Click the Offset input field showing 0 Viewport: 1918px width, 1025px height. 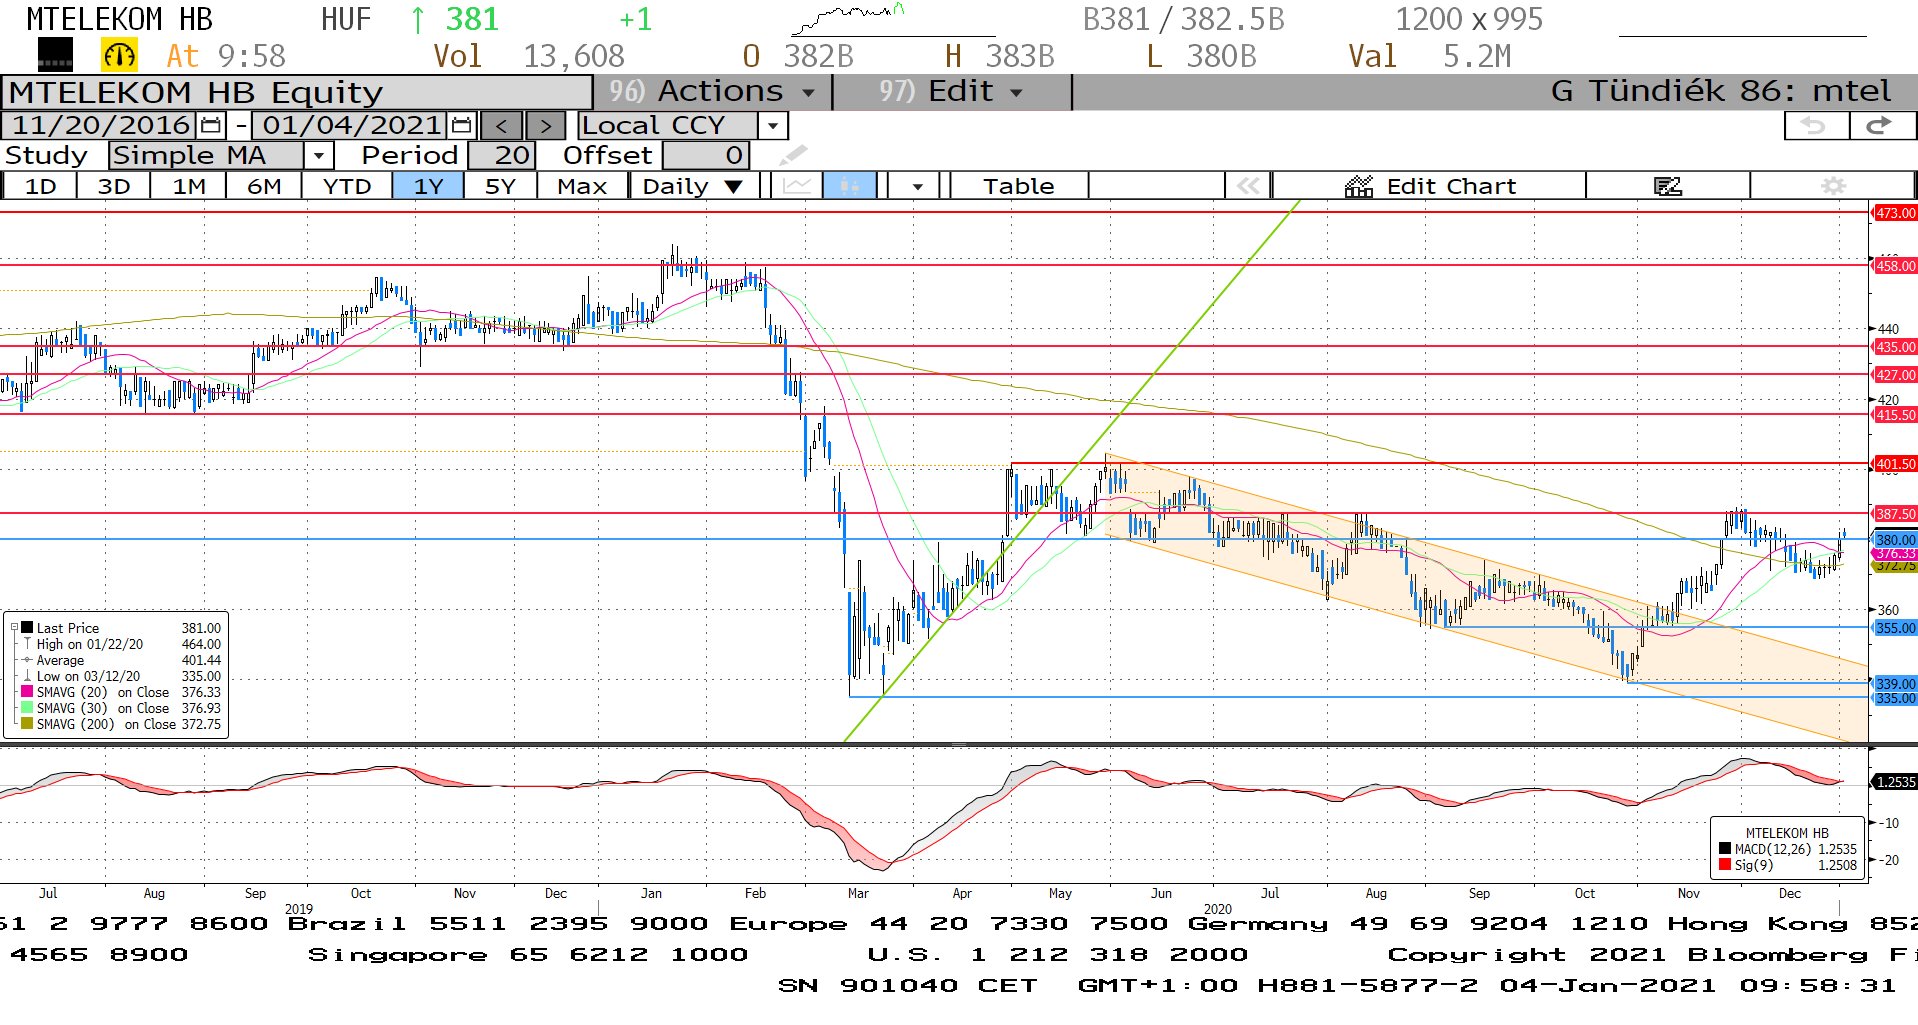coord(705,155)
